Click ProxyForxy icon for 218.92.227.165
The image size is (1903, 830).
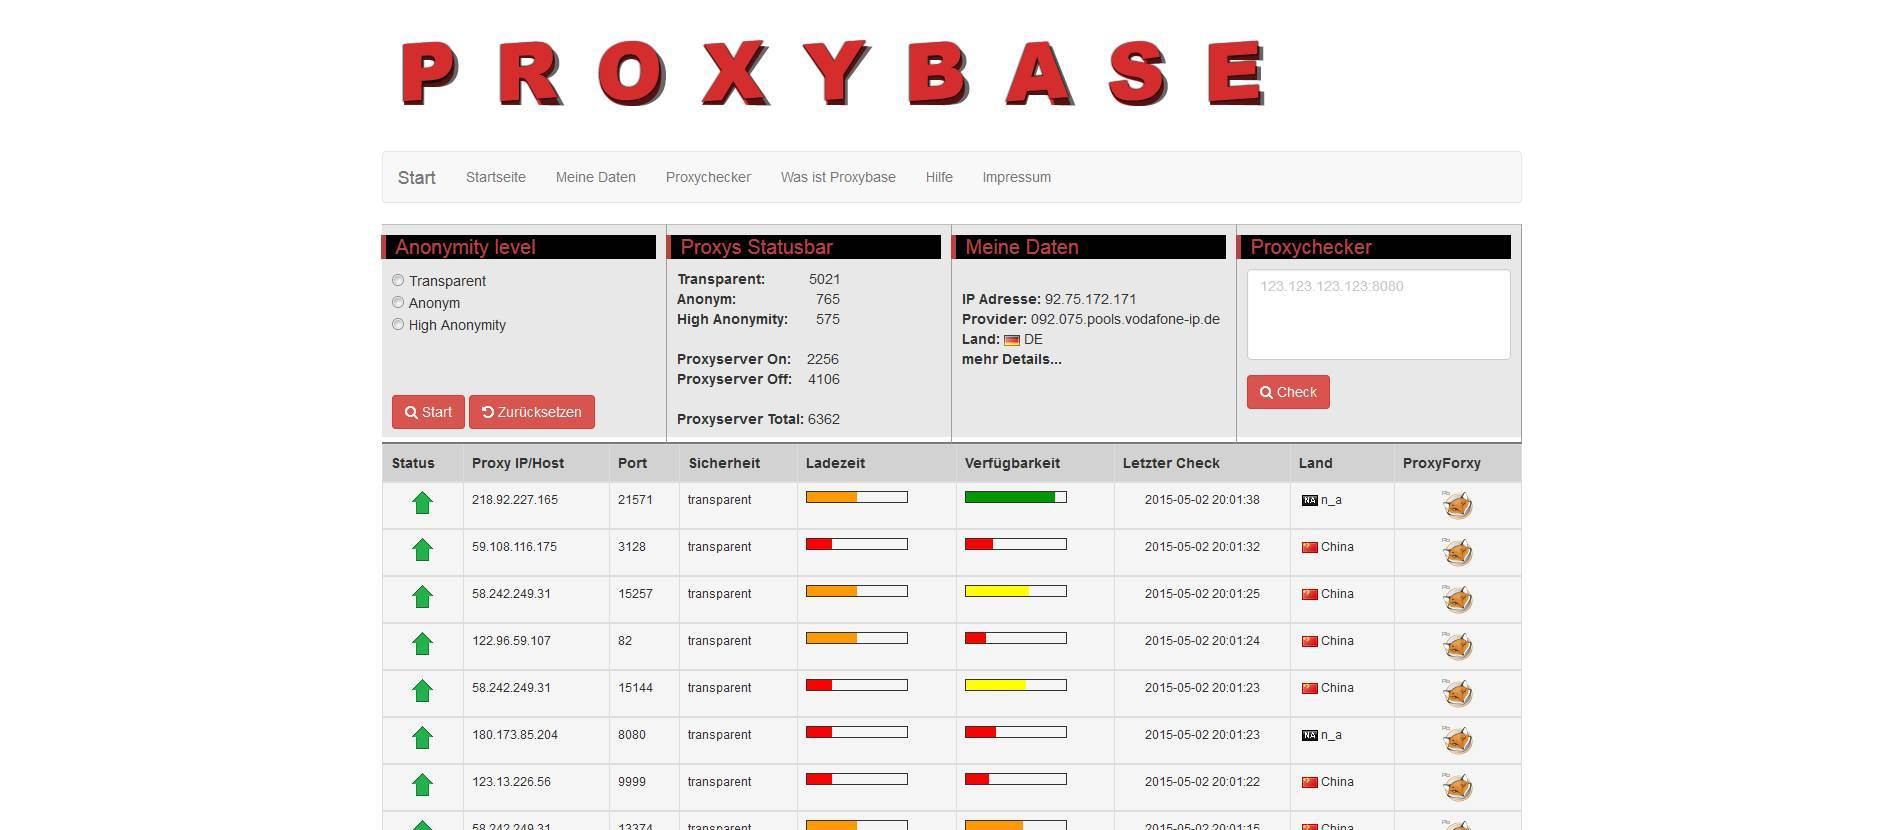coord(1457,505)
